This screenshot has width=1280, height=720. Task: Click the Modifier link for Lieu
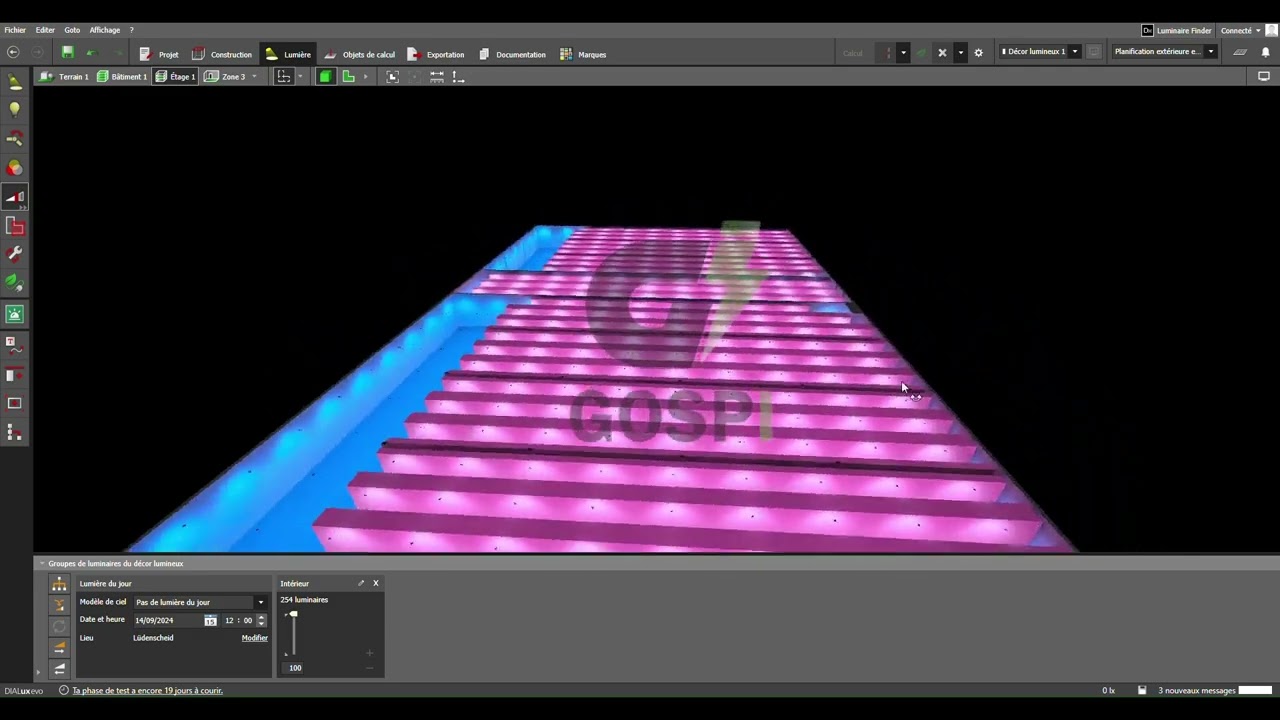(255, 638)
